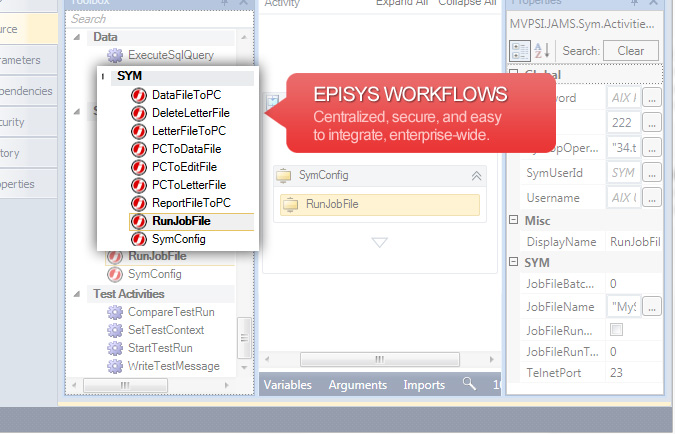Select the SymConfig icon in SYM popup
The width and height of the screenshot is (675, 434).
pos(139,239)
